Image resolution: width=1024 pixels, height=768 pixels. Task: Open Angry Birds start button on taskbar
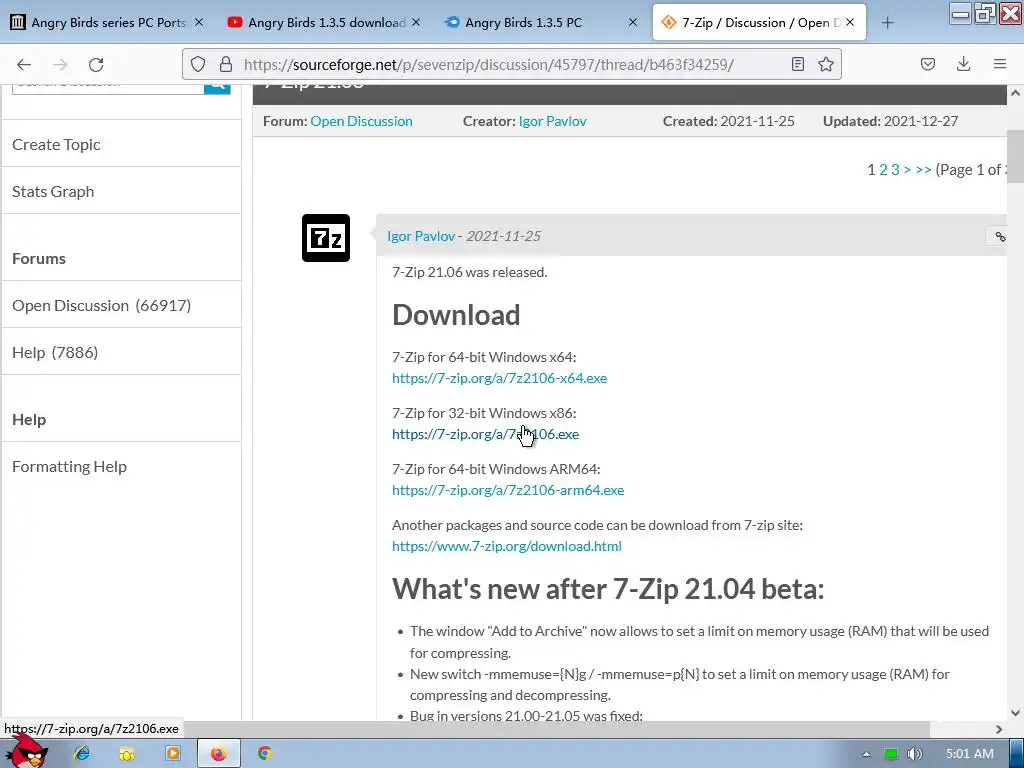point(26,752)
